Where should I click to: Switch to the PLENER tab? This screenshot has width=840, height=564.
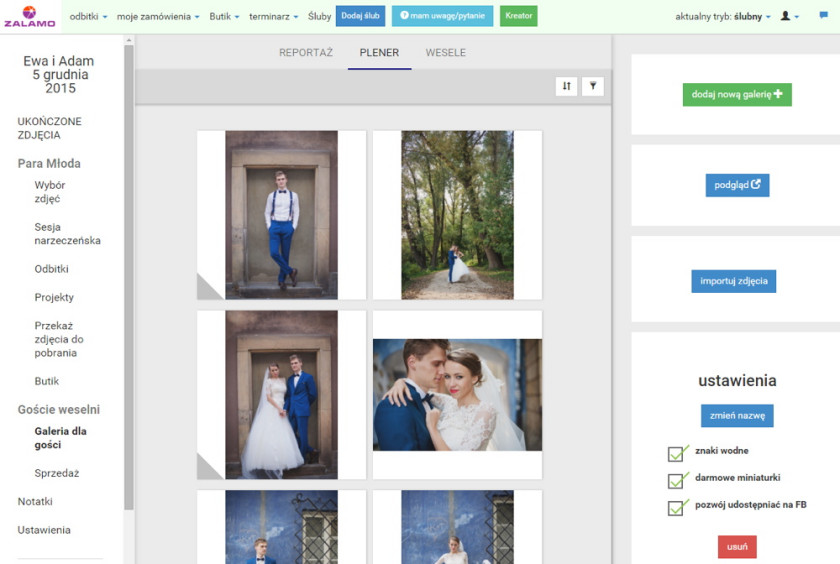coord(379,52)
